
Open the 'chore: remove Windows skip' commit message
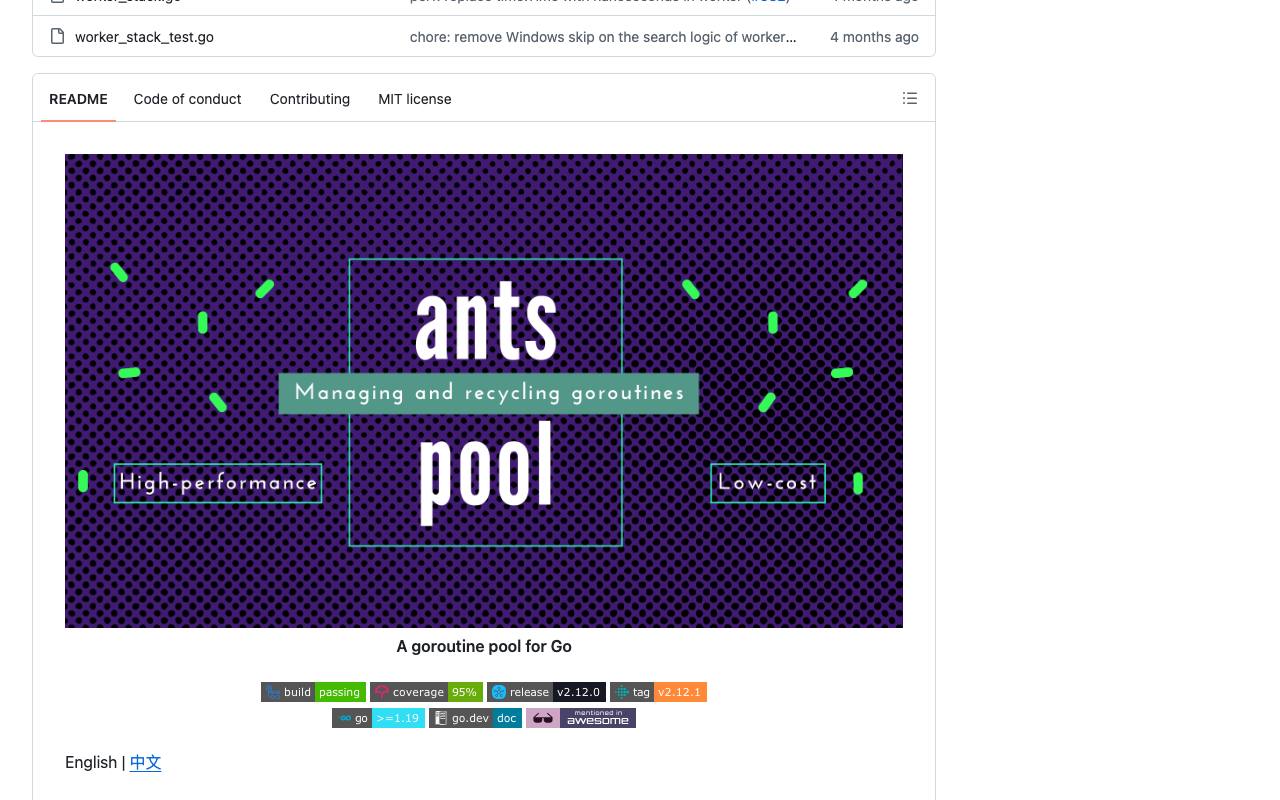click(603, 37)
